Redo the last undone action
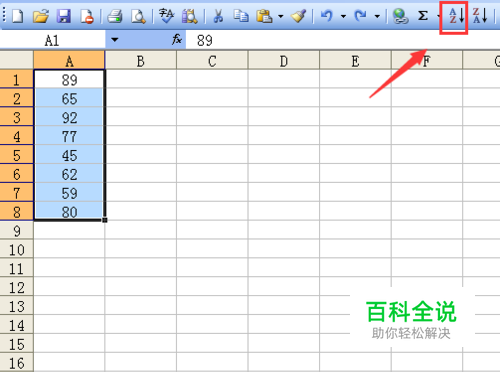Screen dimensions: 500x372 pyautogui.click(x=360, y=16)
